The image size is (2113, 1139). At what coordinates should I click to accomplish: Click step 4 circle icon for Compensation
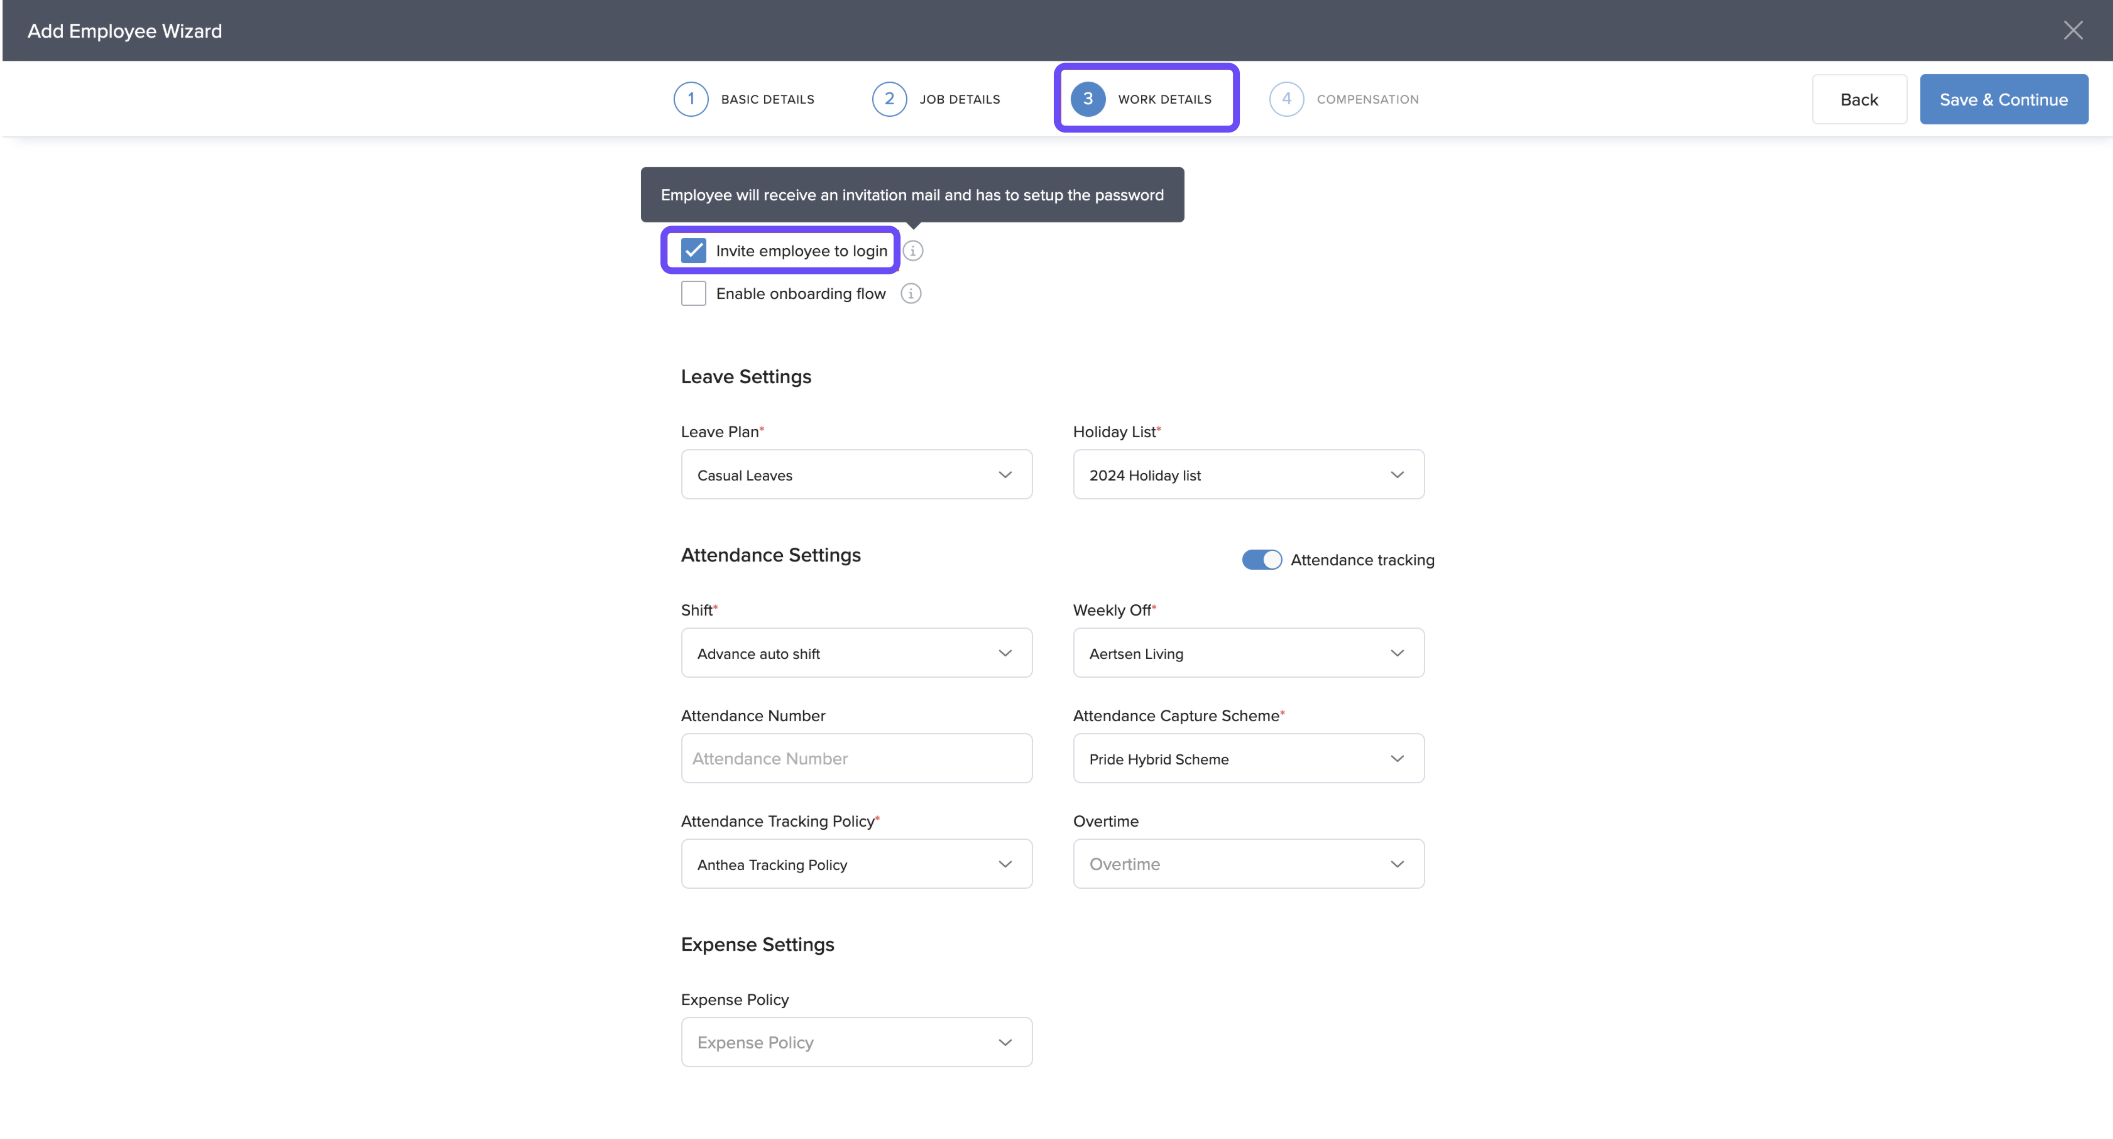[x=1286, y=99]
